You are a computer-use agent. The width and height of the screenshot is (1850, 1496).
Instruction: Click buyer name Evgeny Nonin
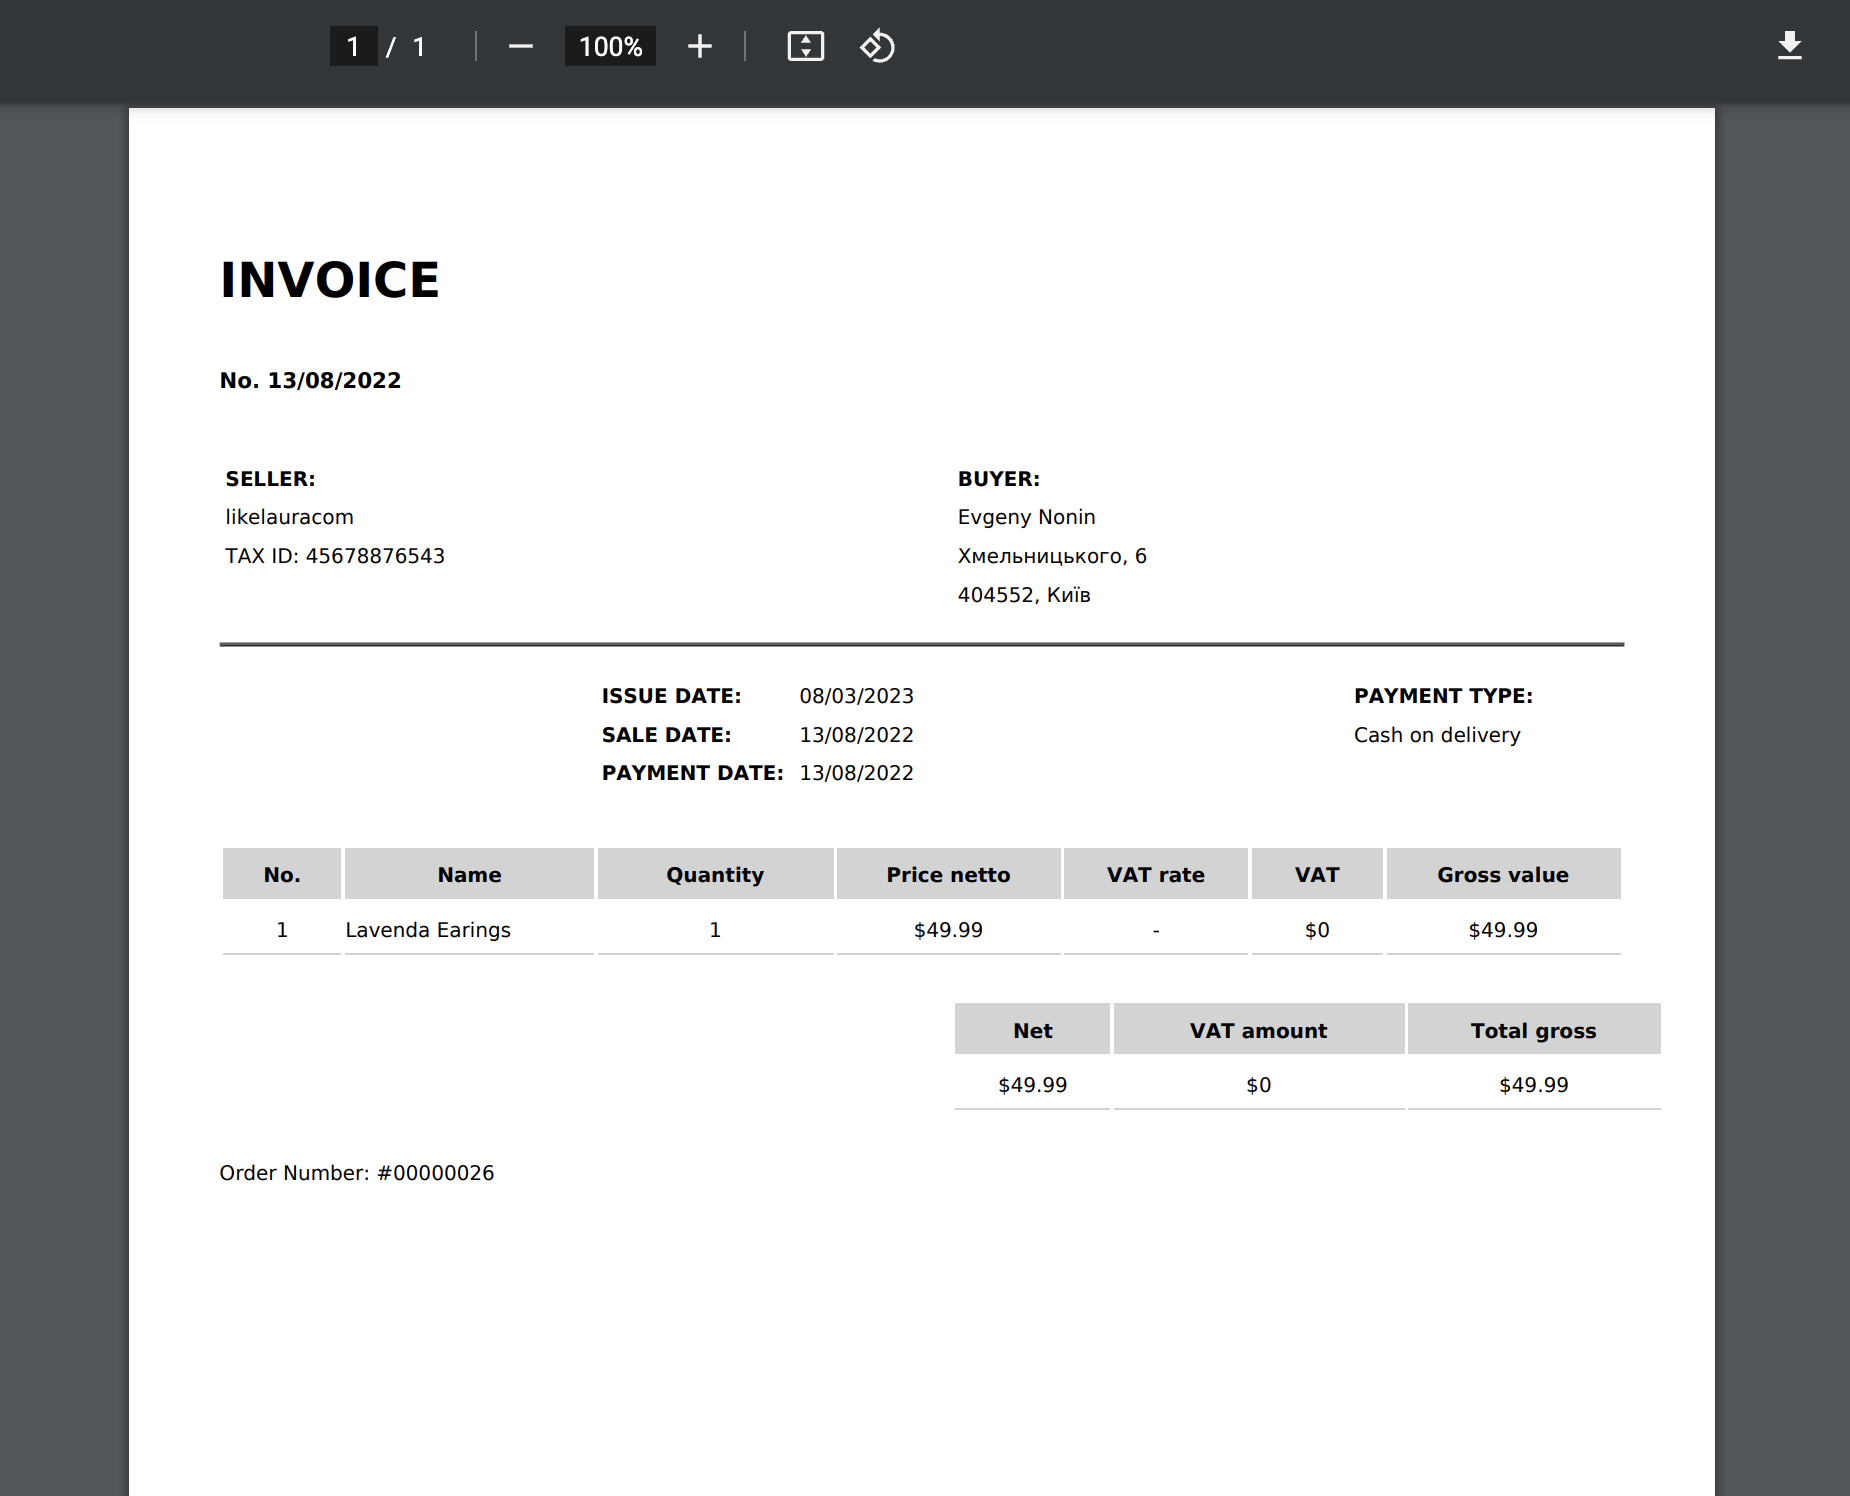(1026, 517)
